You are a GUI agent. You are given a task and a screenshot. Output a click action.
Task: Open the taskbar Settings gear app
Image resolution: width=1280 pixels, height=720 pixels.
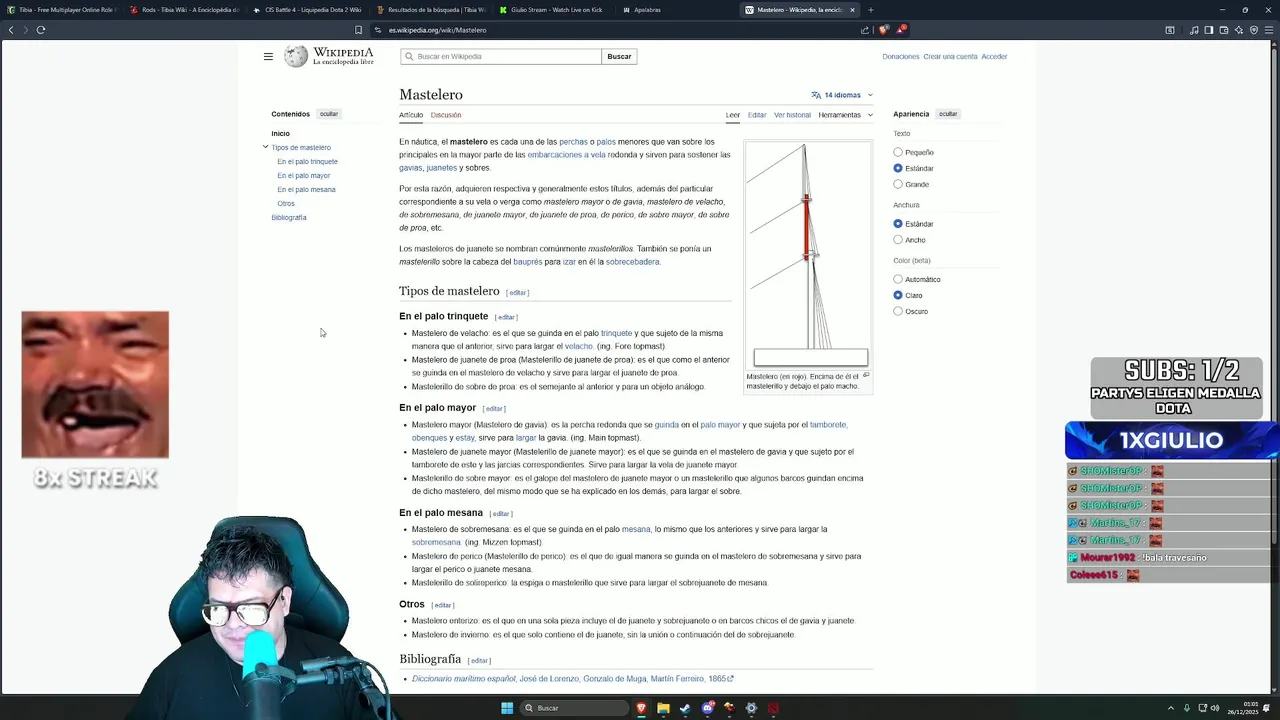[751, 708]
